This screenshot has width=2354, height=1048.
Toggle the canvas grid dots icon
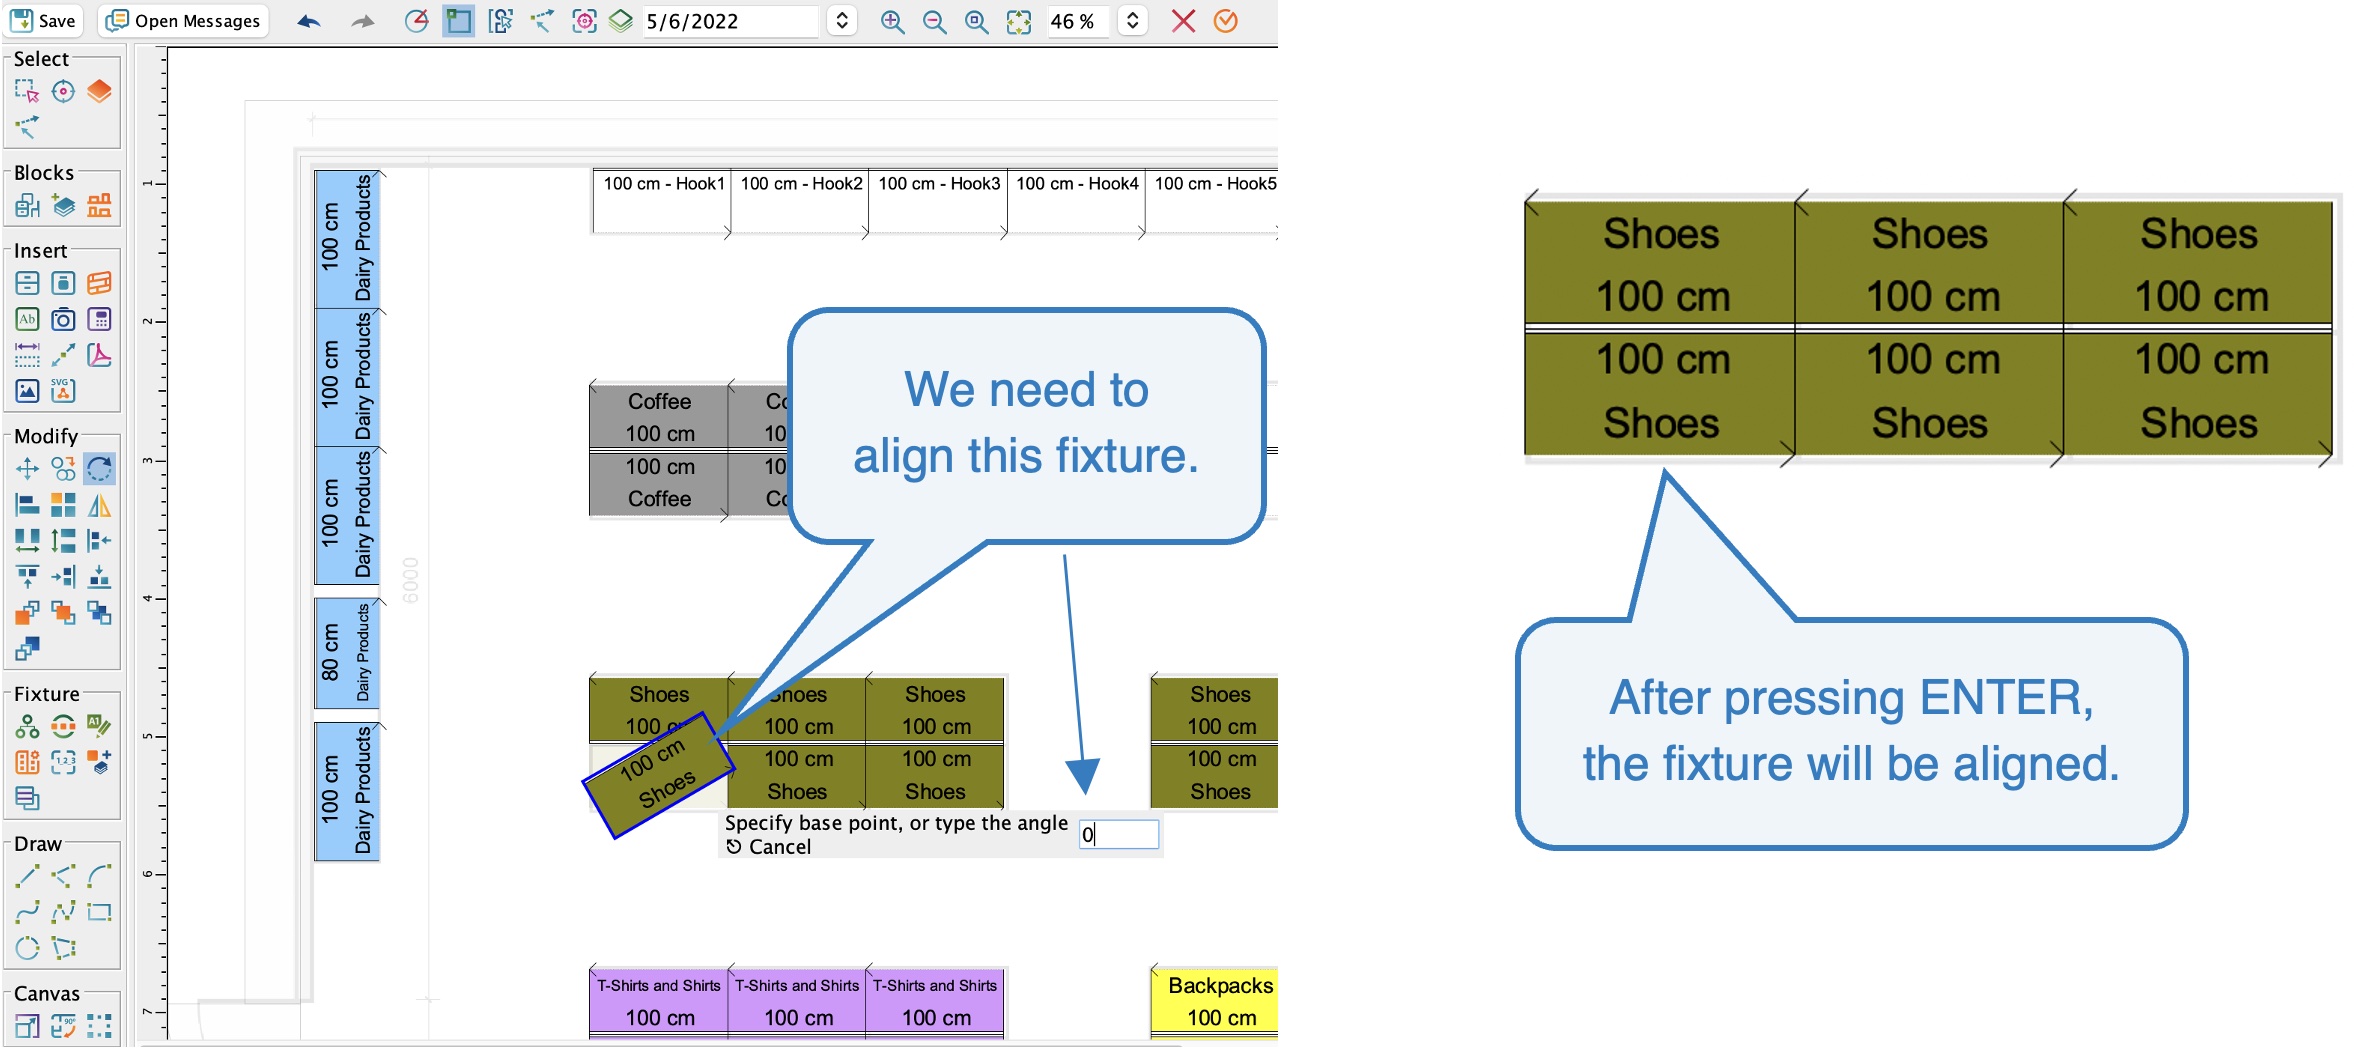pos(99,1026)
